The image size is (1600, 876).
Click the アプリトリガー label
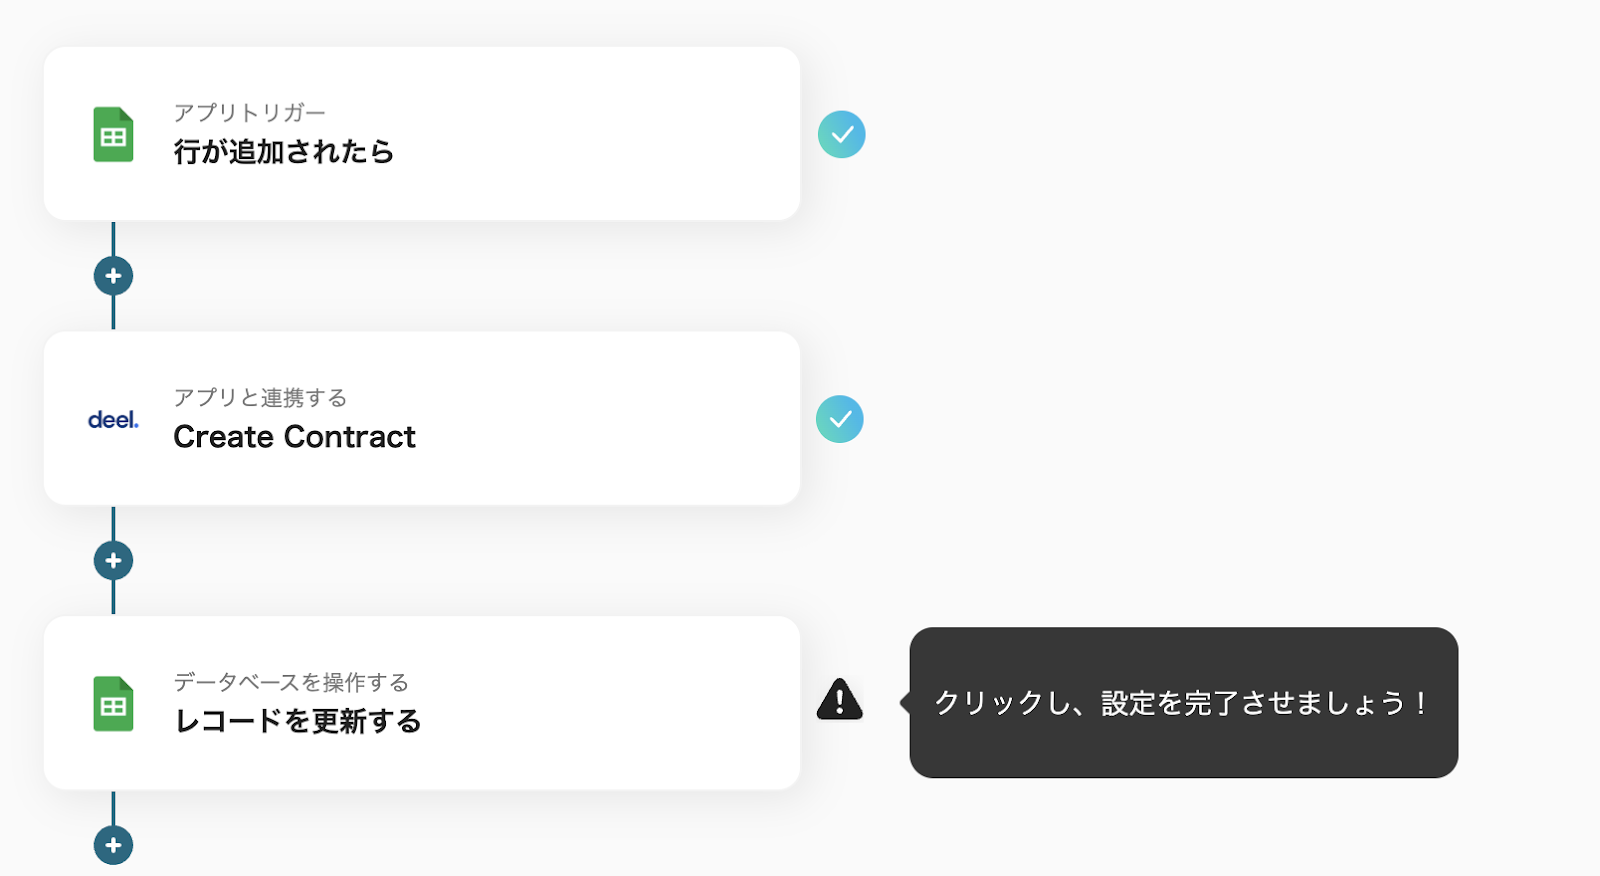[249, 113]
